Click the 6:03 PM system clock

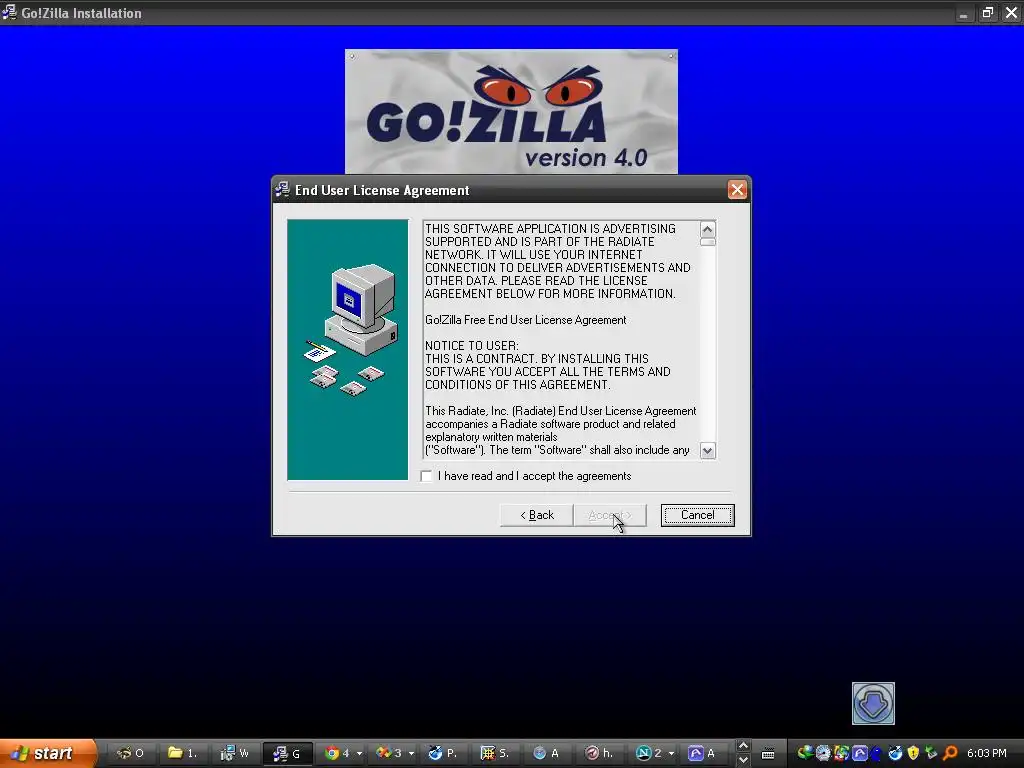987,753
